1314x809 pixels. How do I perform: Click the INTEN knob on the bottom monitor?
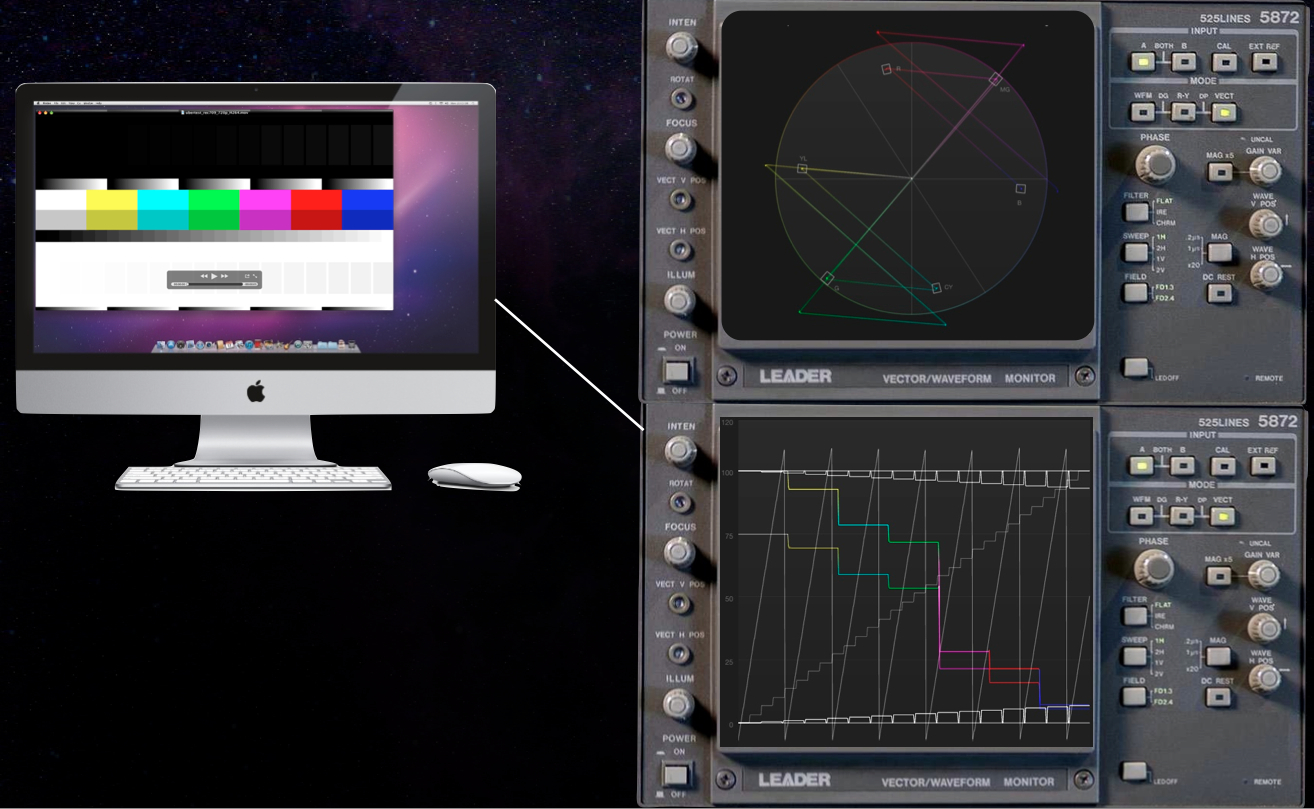681,451
